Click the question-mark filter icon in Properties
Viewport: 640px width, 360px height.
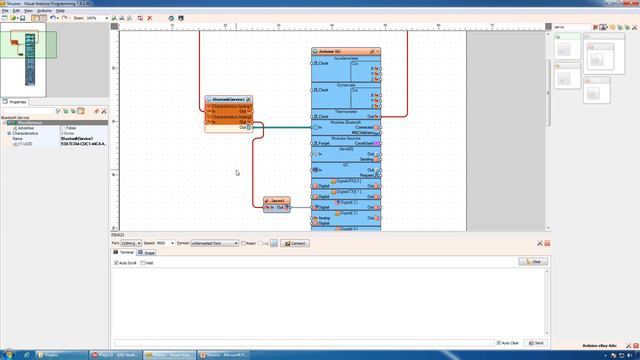click(x=58, y=111)
